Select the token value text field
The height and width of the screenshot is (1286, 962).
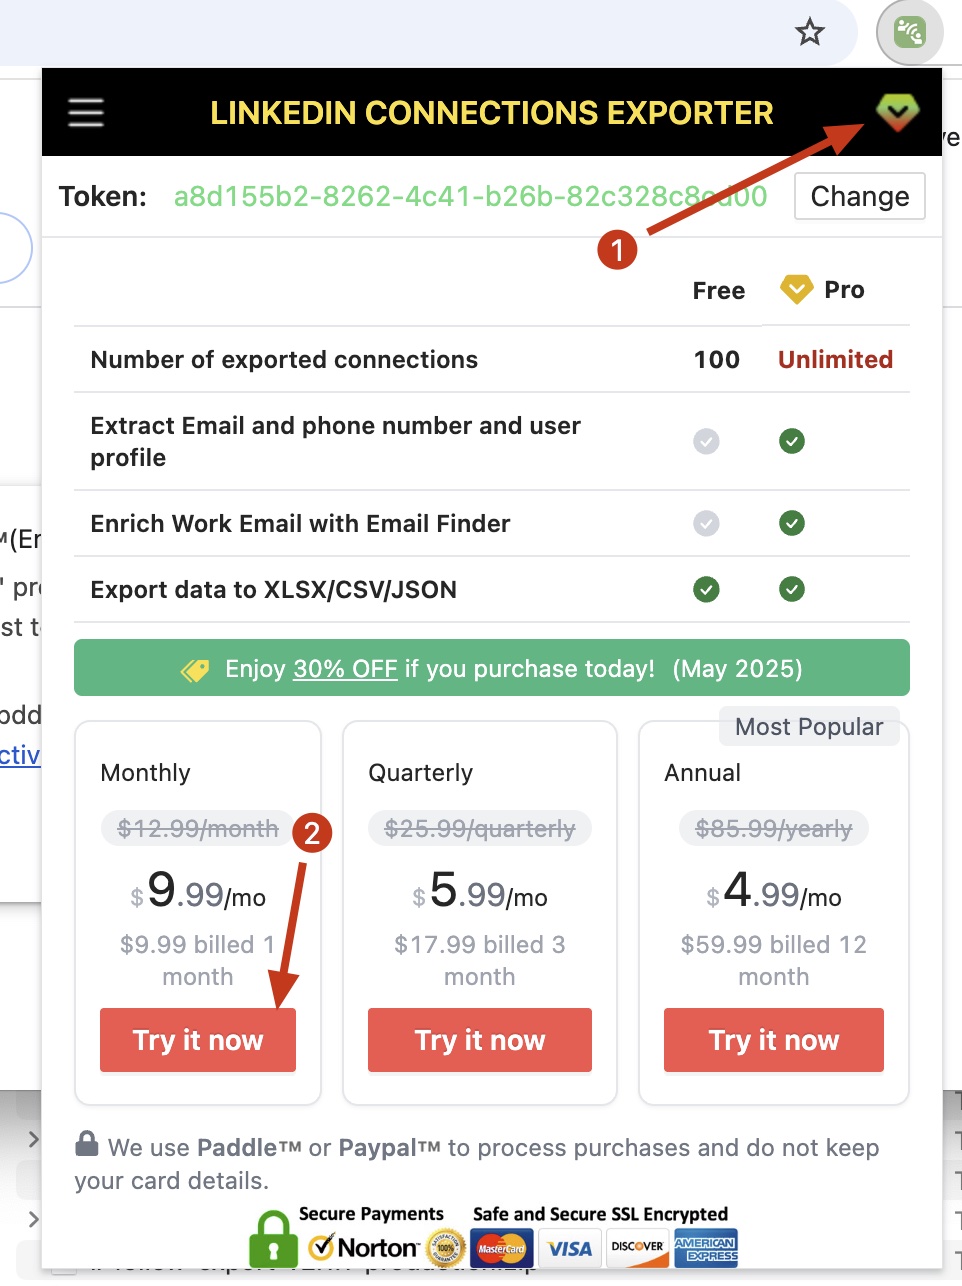click(x=470, y=196)
